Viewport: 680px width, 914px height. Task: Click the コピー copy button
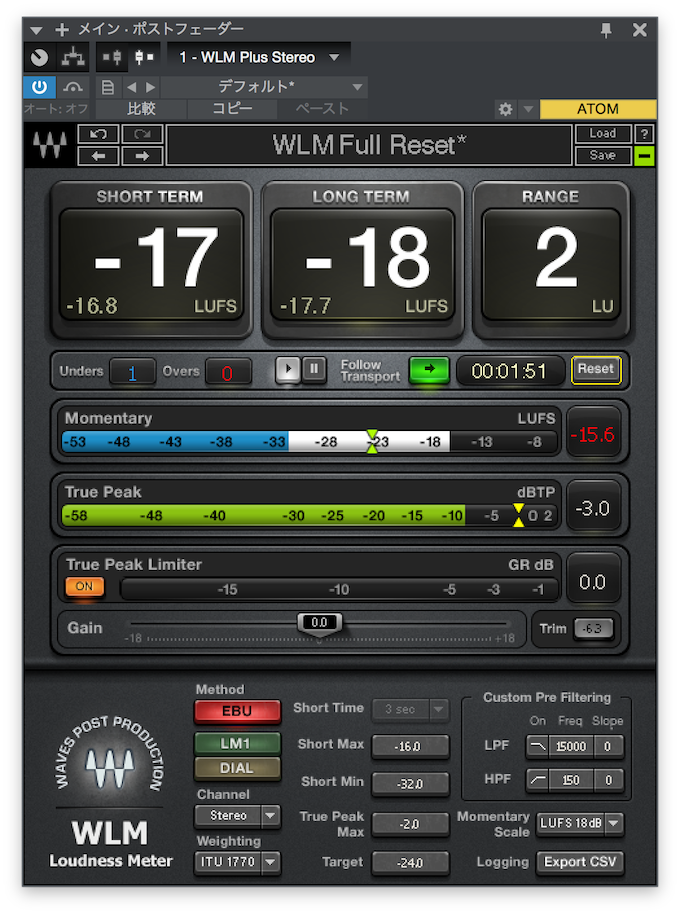(232, 109)
